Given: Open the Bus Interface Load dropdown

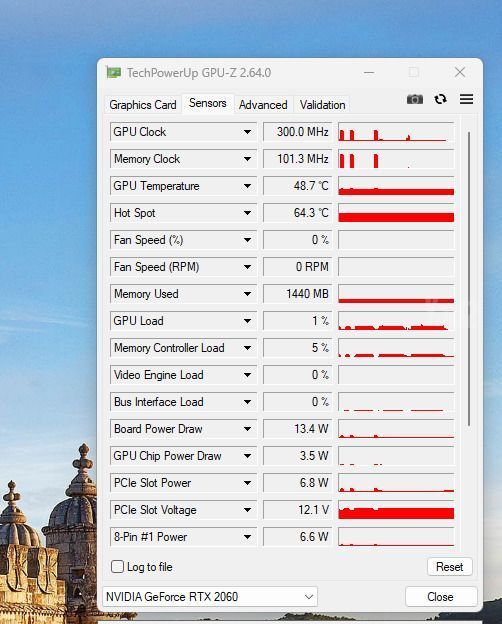Looking at the screenshot, I should 247,402.
